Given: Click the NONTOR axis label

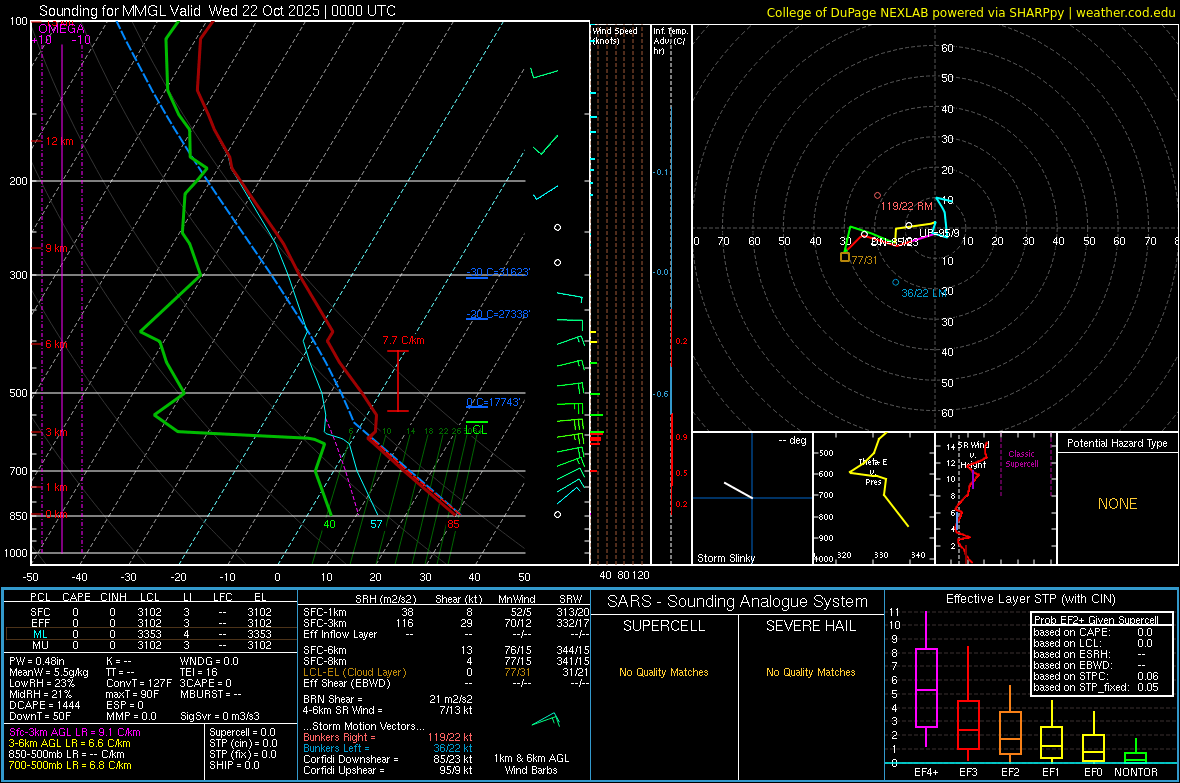Looking at the screenshot, I should [1136, 772].
